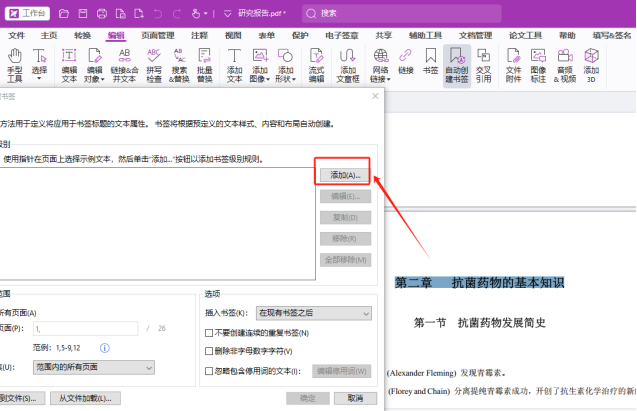The image size is (637, 411).
Task: Click the page range input field
Action: [x=85, y=327]
